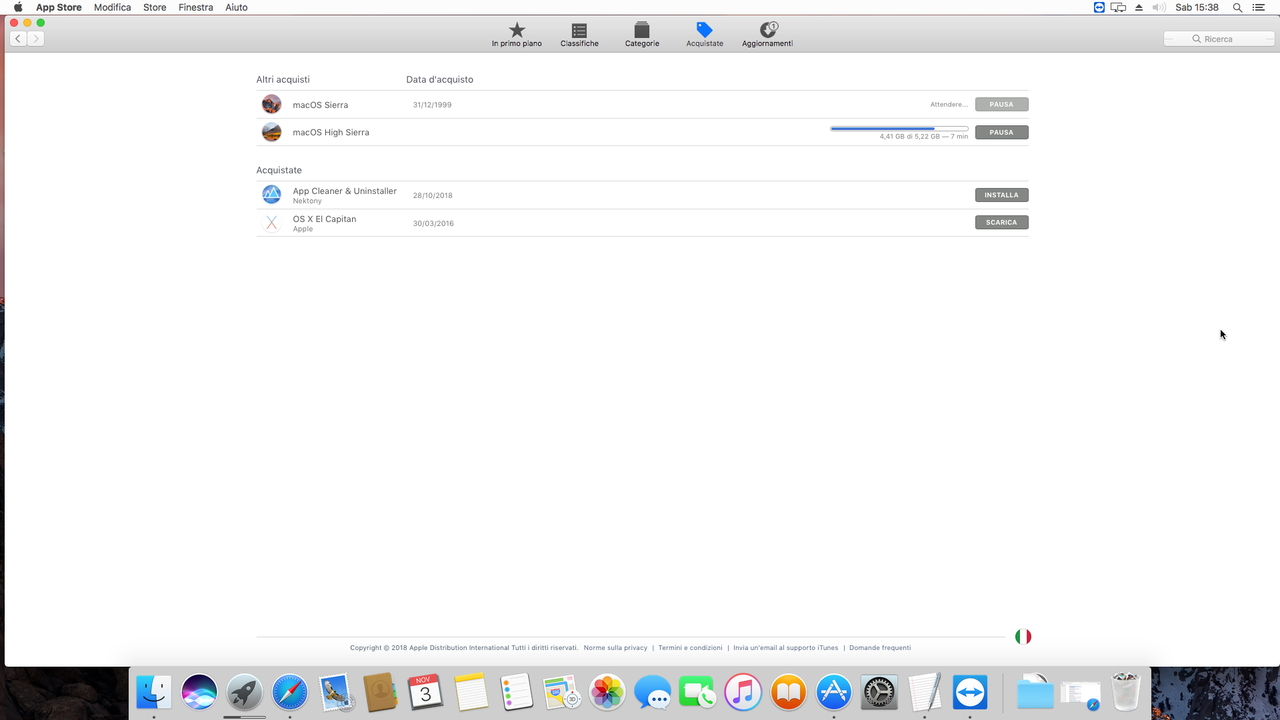Image resolution: width=1280 pixels, height=720 pixels.
Task: Click the clock showing Sab 15:38
Action: coord(1197,7)
